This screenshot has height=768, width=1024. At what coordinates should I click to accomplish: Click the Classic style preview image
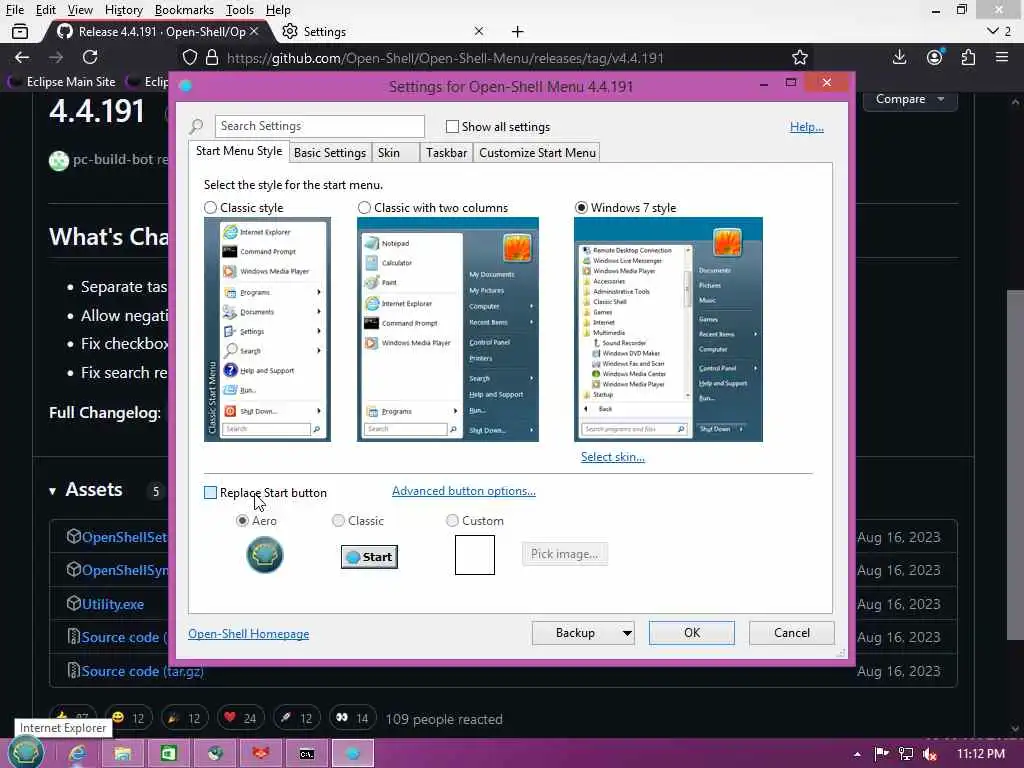coord(267,330)
